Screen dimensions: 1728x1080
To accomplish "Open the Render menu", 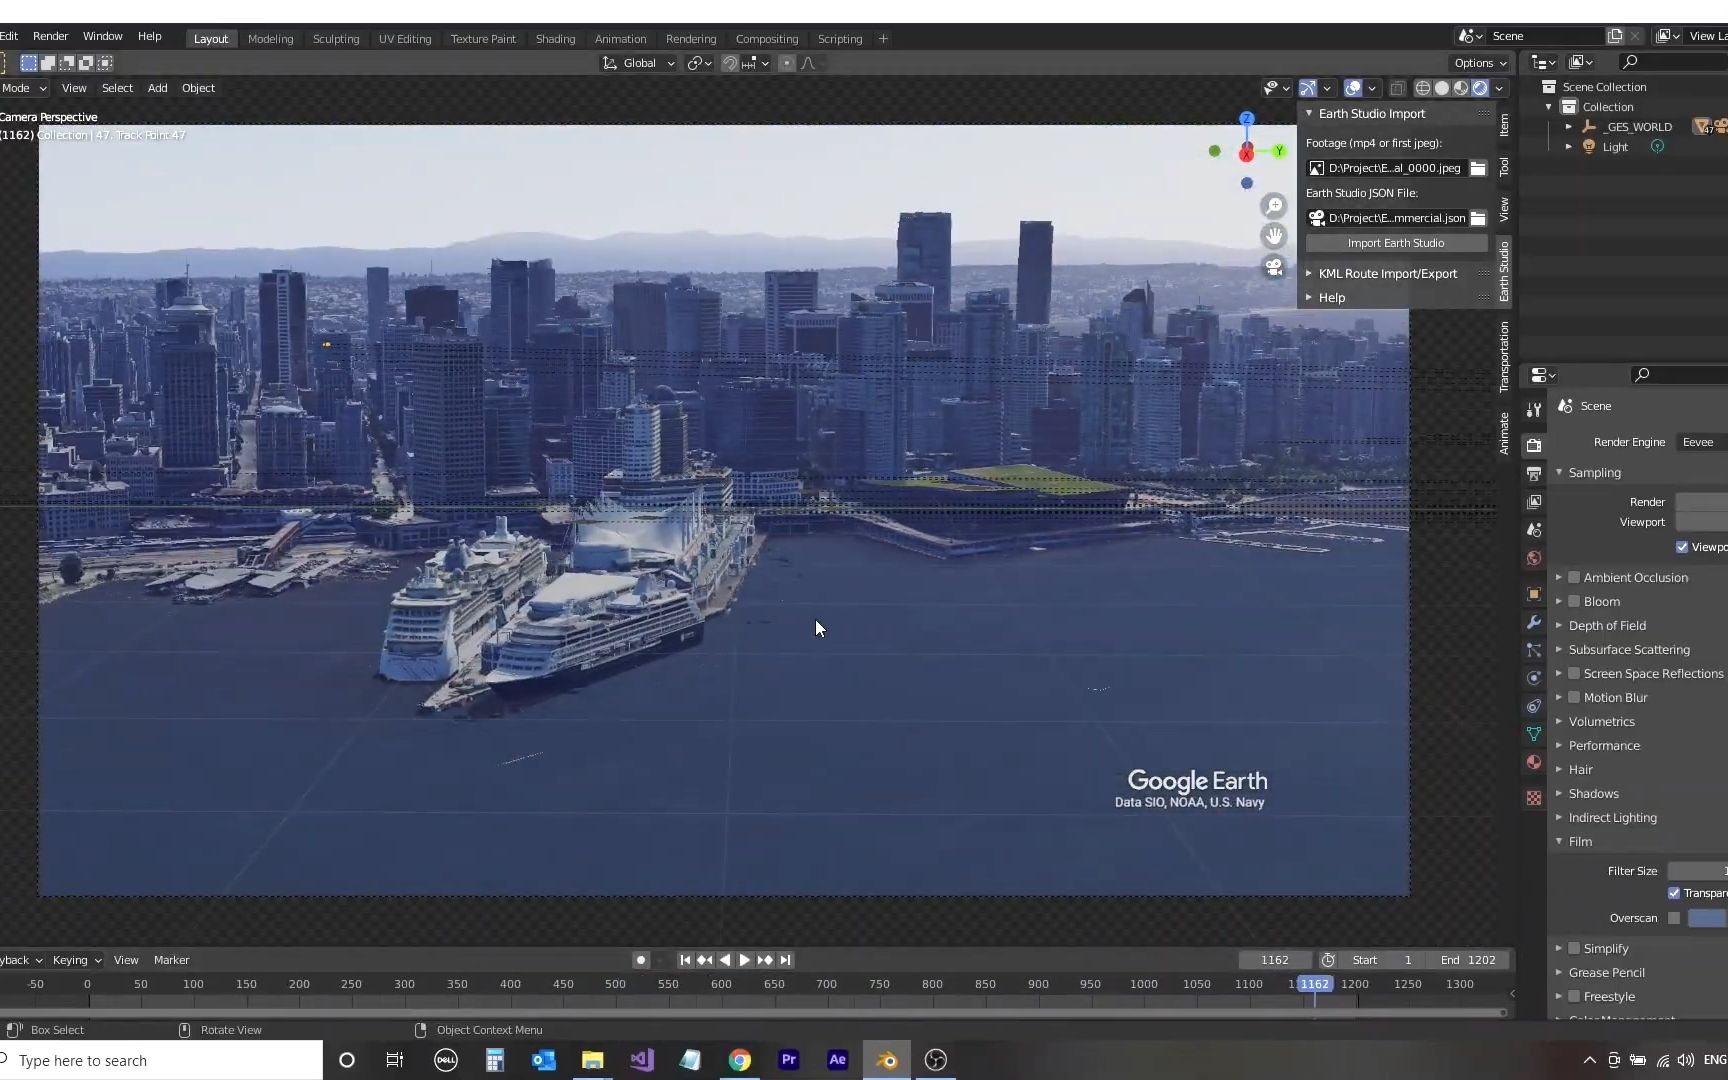I will click(x=50, y=36).
